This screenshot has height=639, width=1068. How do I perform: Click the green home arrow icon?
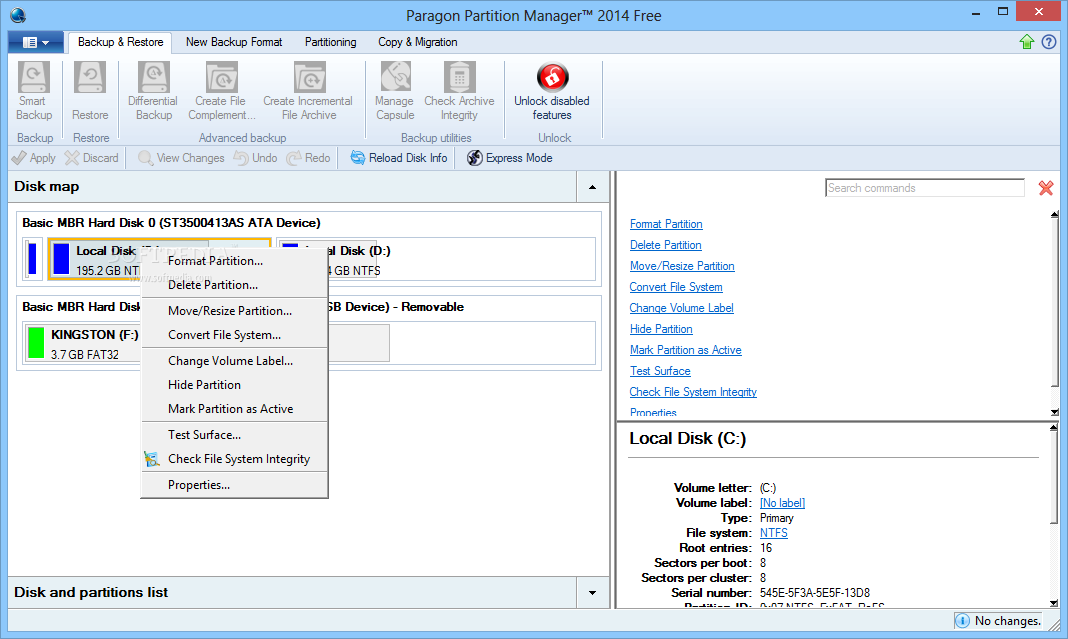pyautogui.click(x=1026, y=42)
